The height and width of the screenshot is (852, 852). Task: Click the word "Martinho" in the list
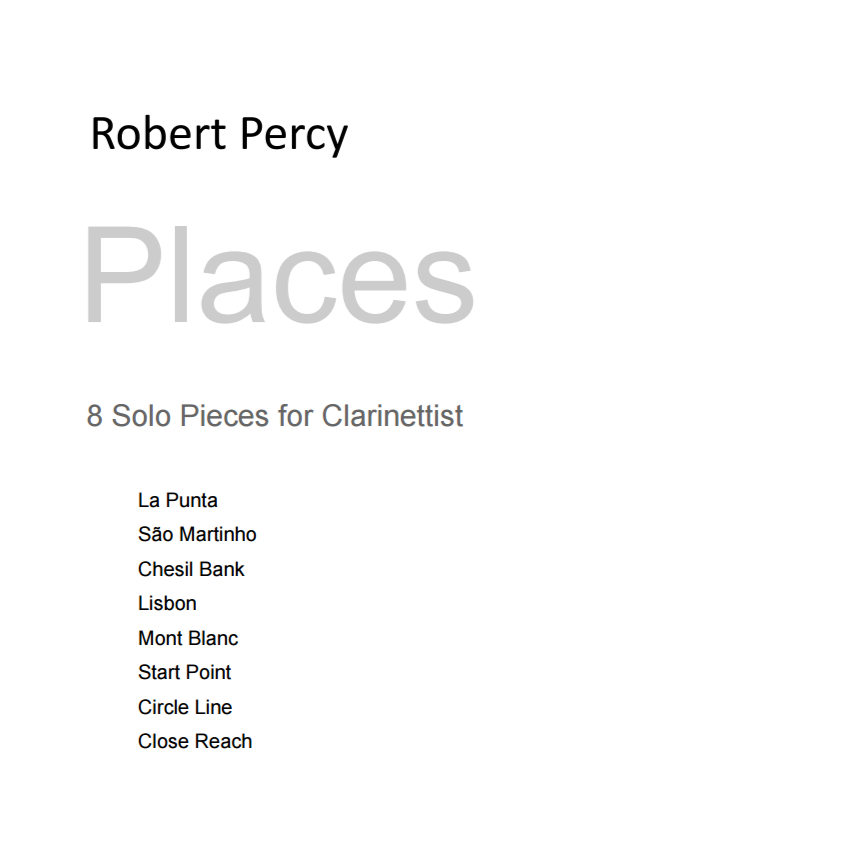pyautogui.click(x=218, y=534)
